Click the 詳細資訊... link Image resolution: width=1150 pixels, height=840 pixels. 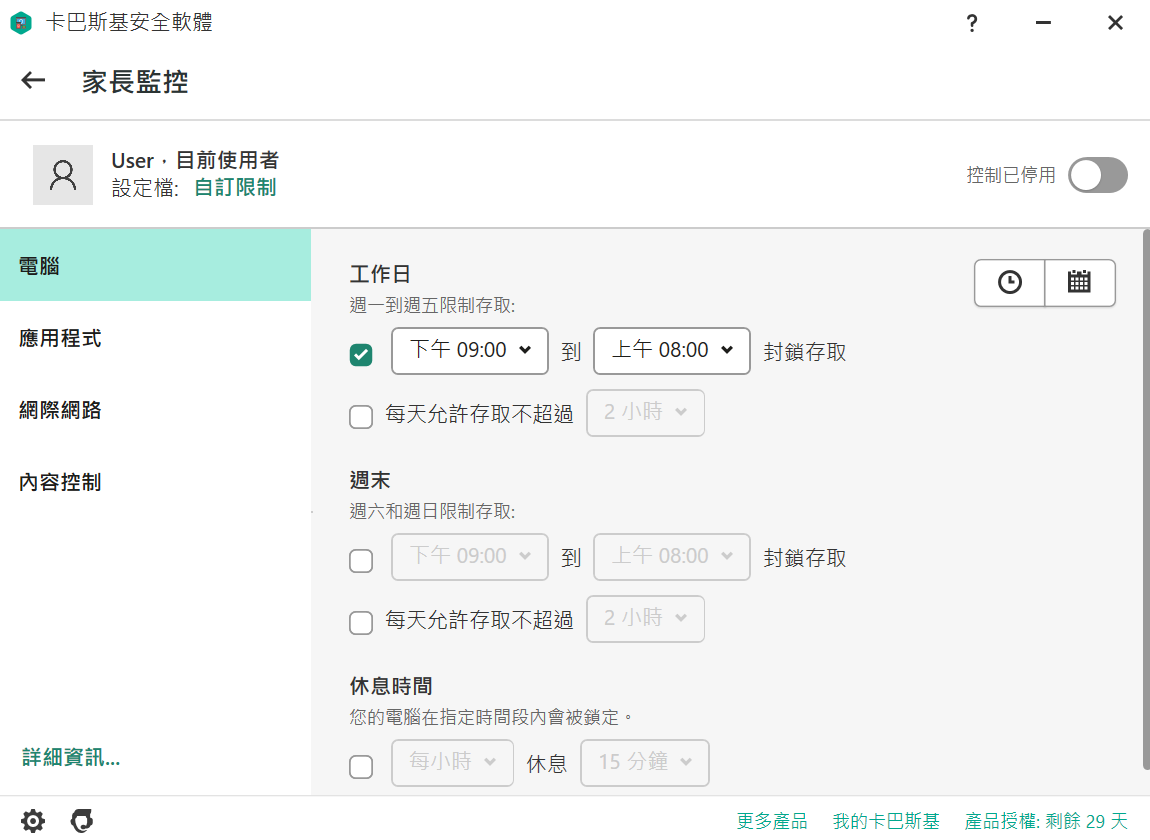[71, 757]
